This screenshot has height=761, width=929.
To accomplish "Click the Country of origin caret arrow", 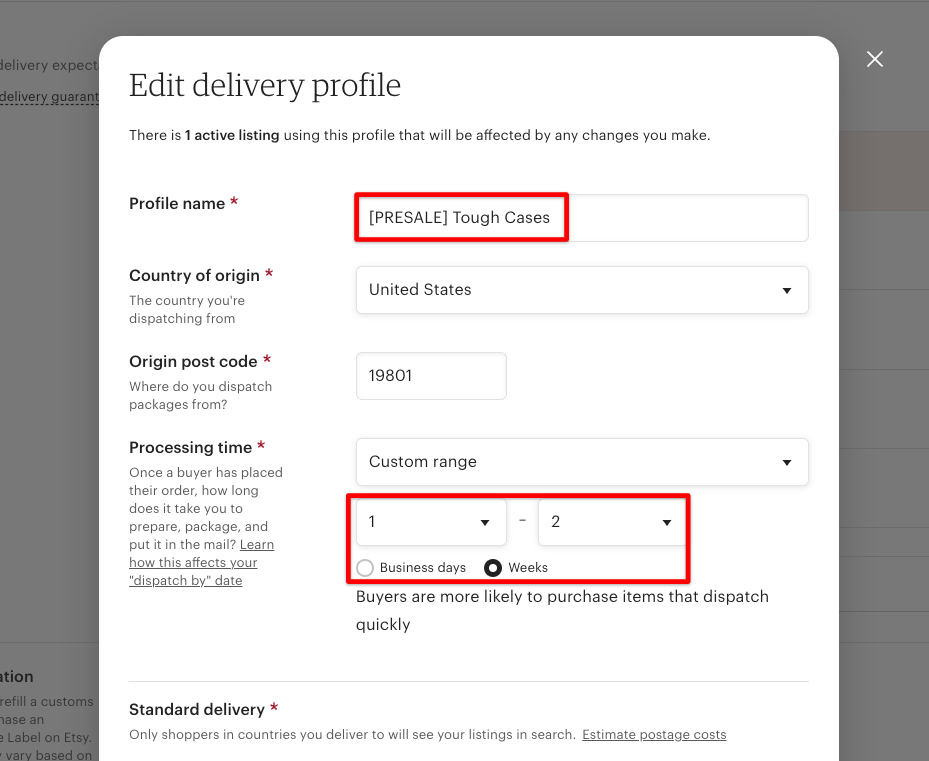I will 787,290.
